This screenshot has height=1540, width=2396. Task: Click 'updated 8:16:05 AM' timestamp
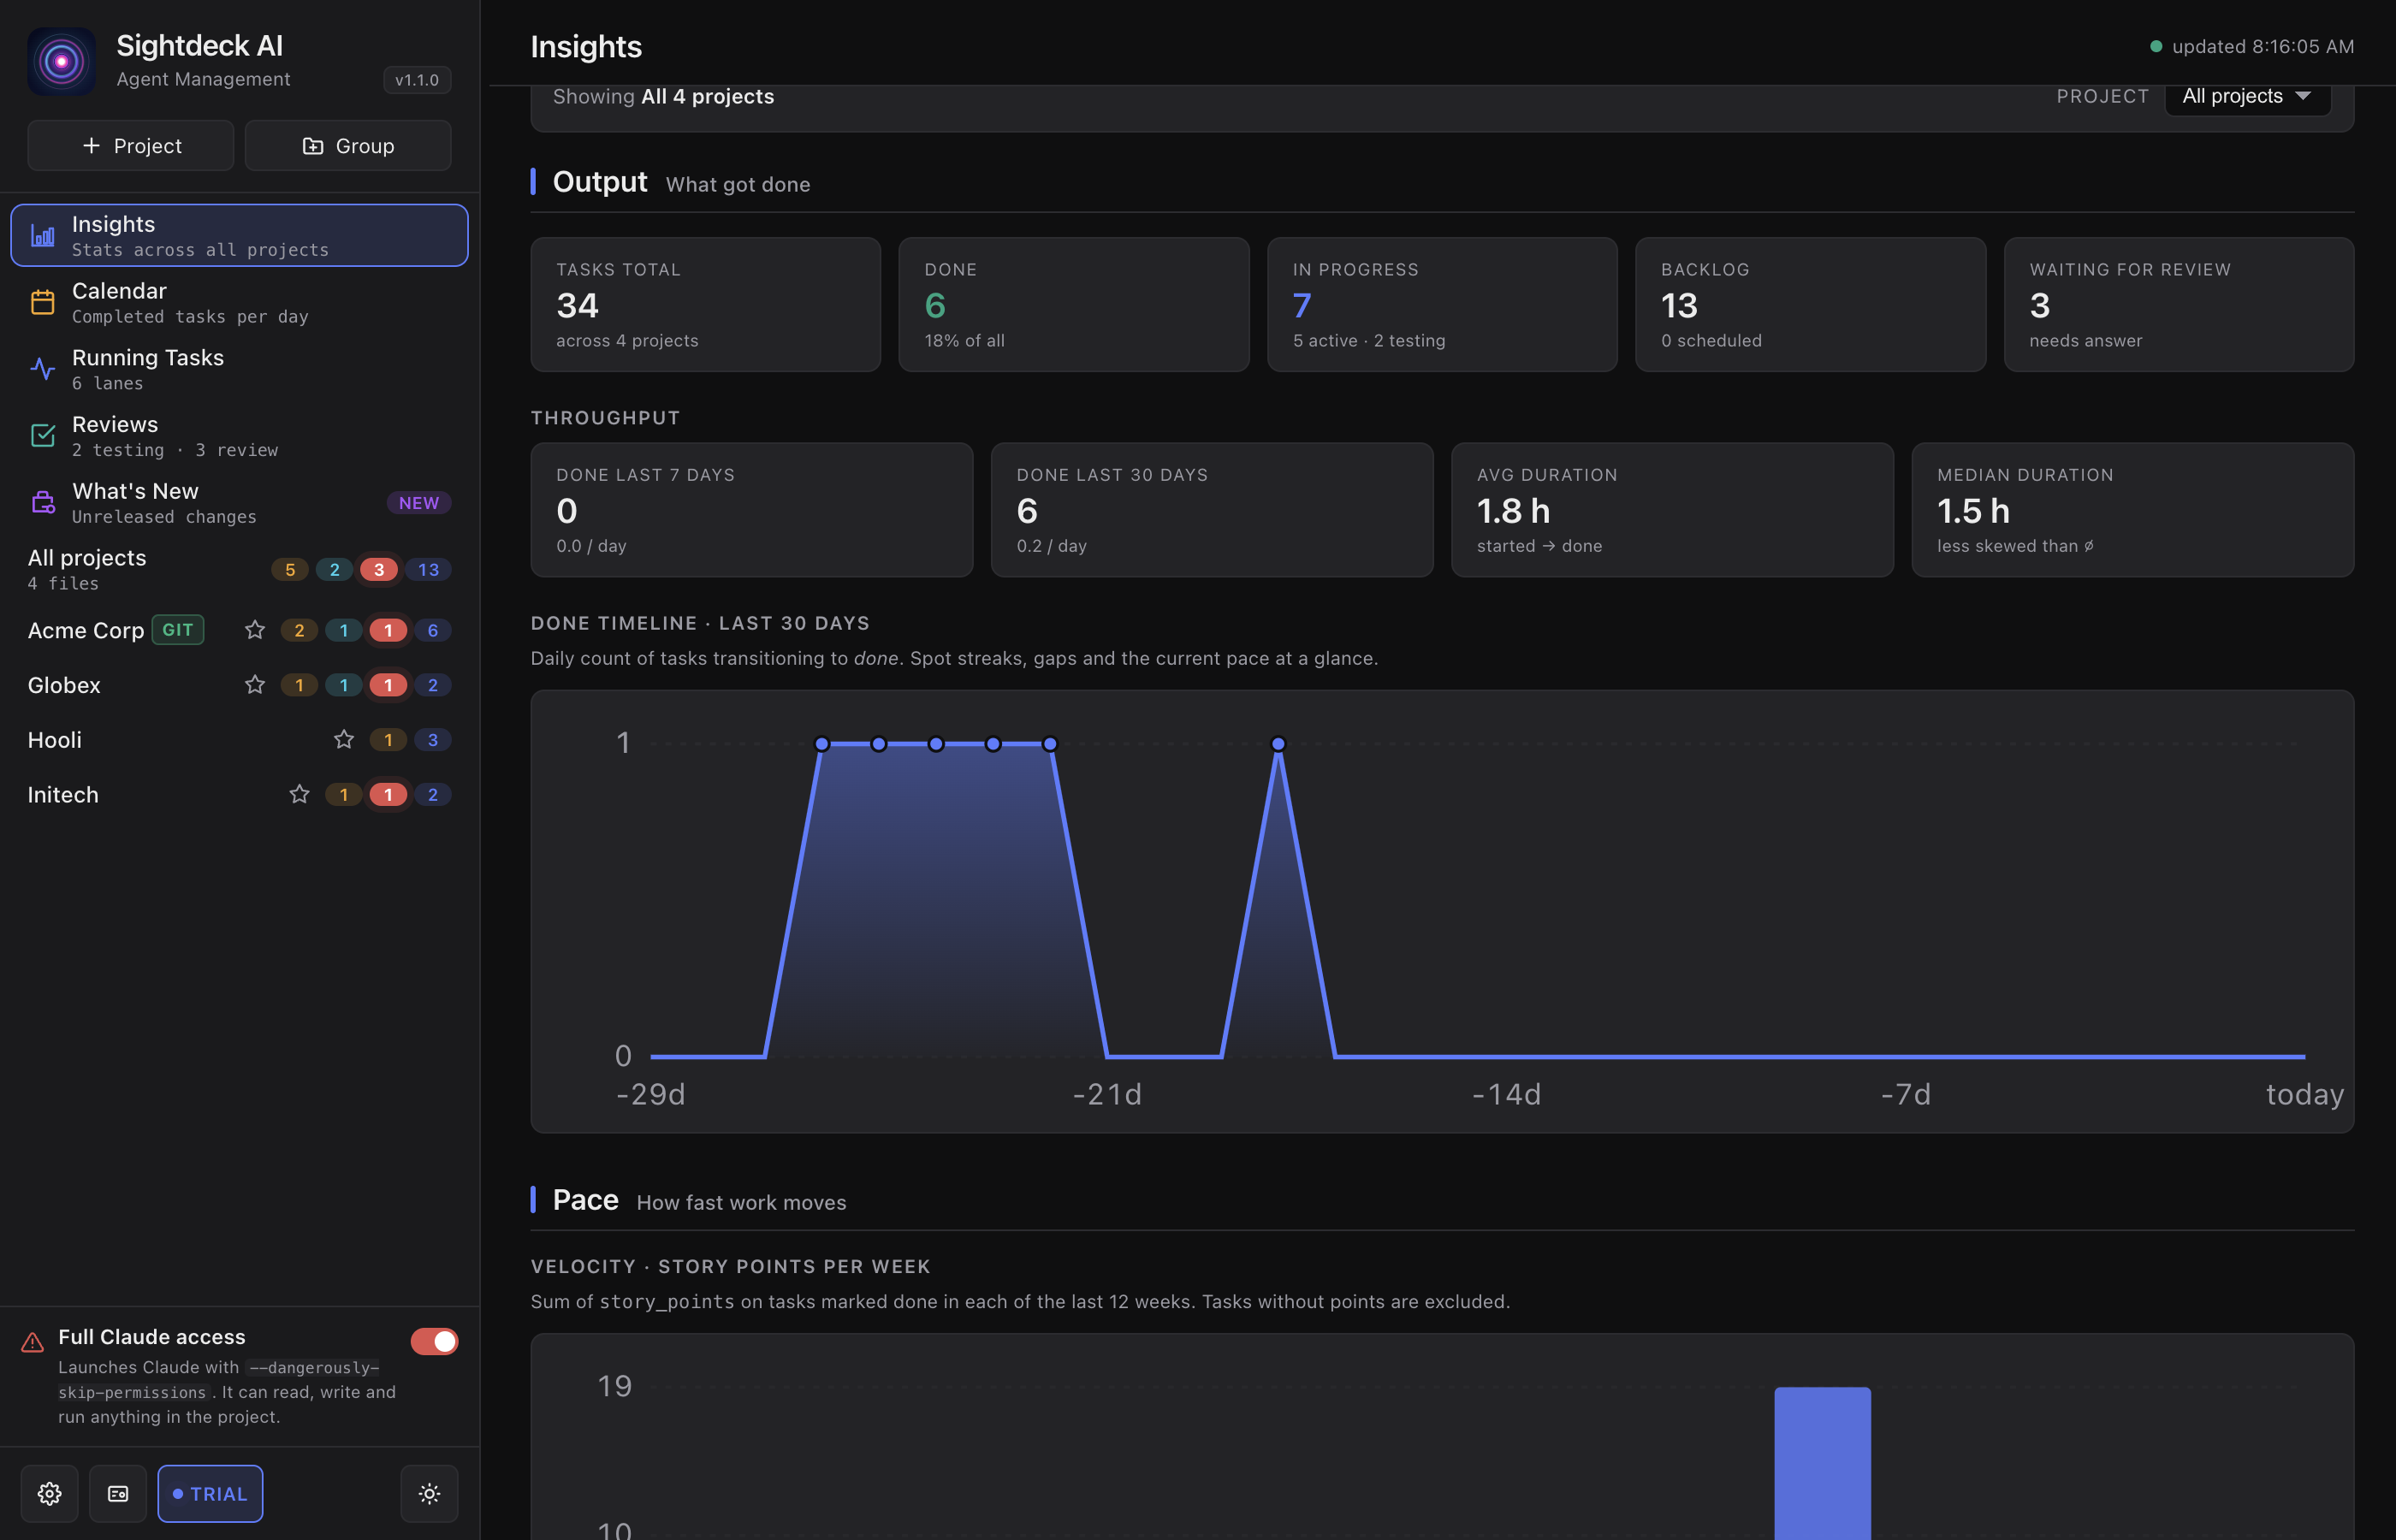coord(2263,47)
